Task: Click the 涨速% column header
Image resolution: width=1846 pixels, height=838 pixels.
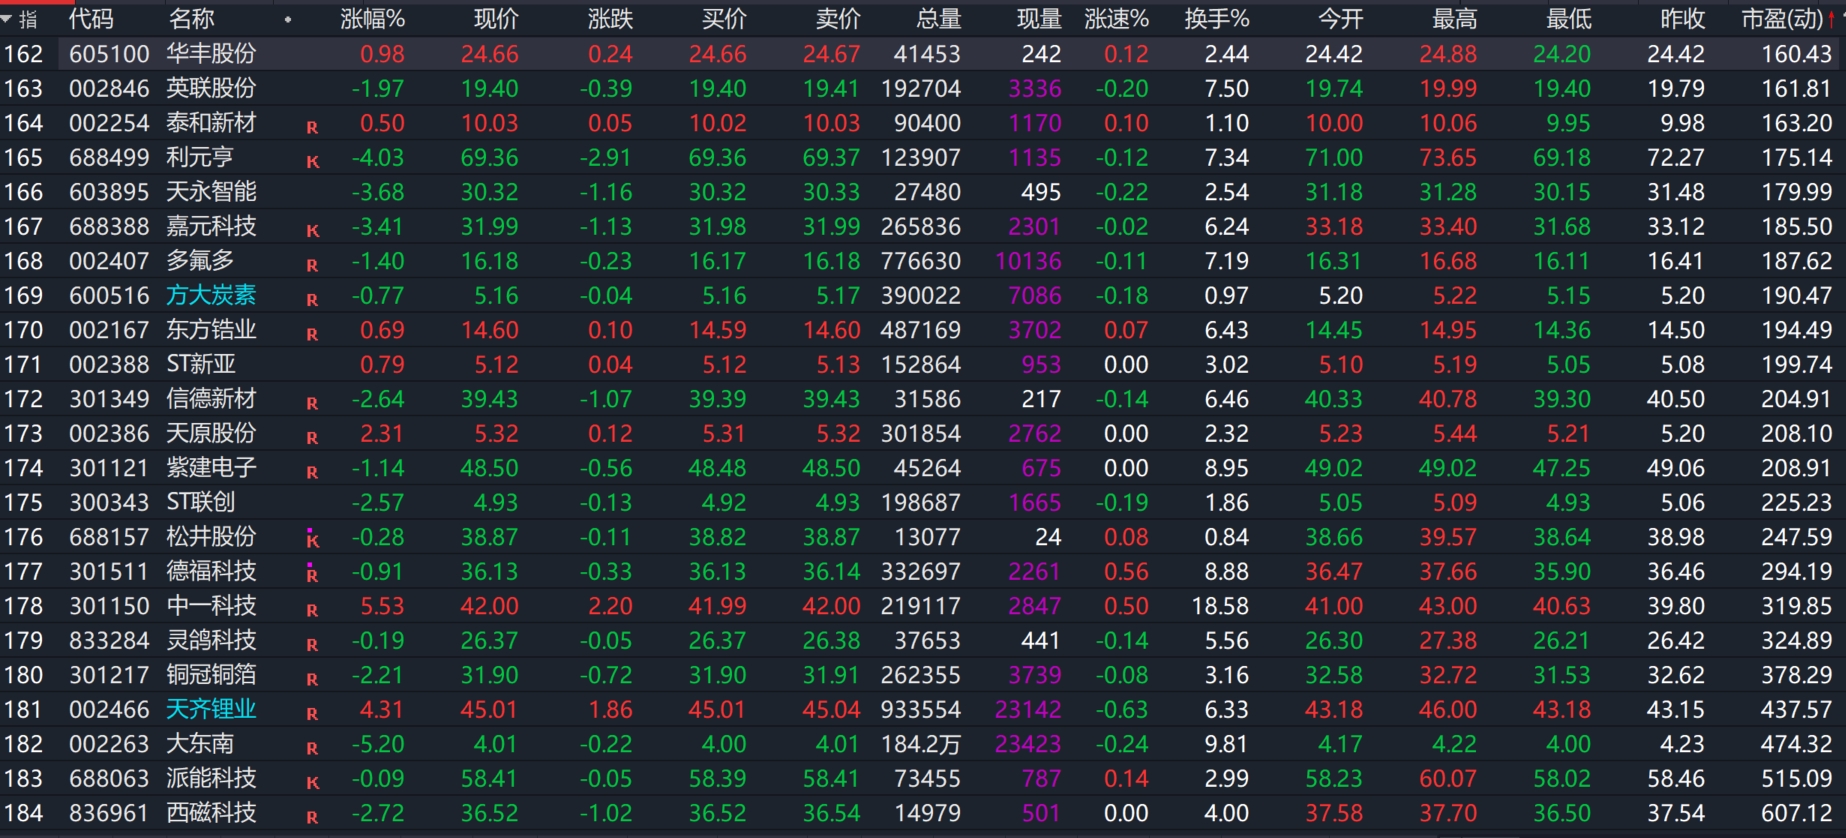Action: 1117,19
